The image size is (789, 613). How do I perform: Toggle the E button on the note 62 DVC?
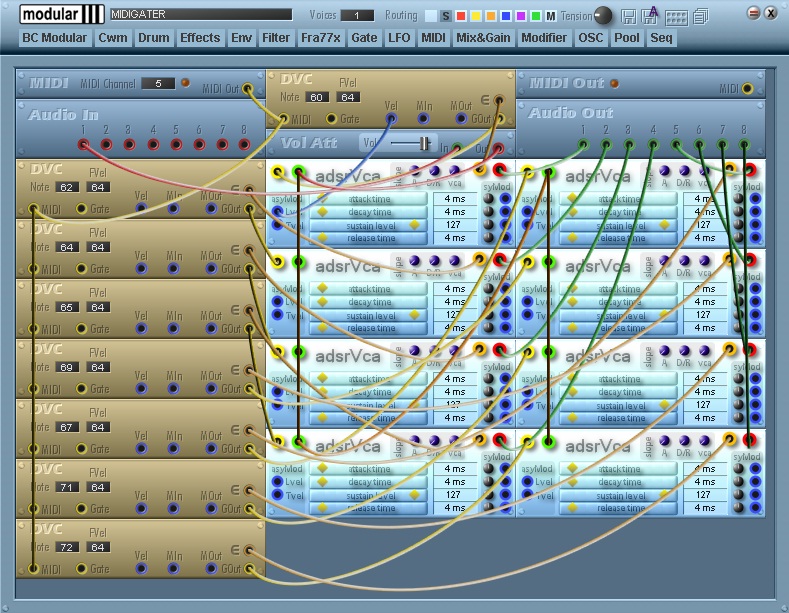[234, 190]
